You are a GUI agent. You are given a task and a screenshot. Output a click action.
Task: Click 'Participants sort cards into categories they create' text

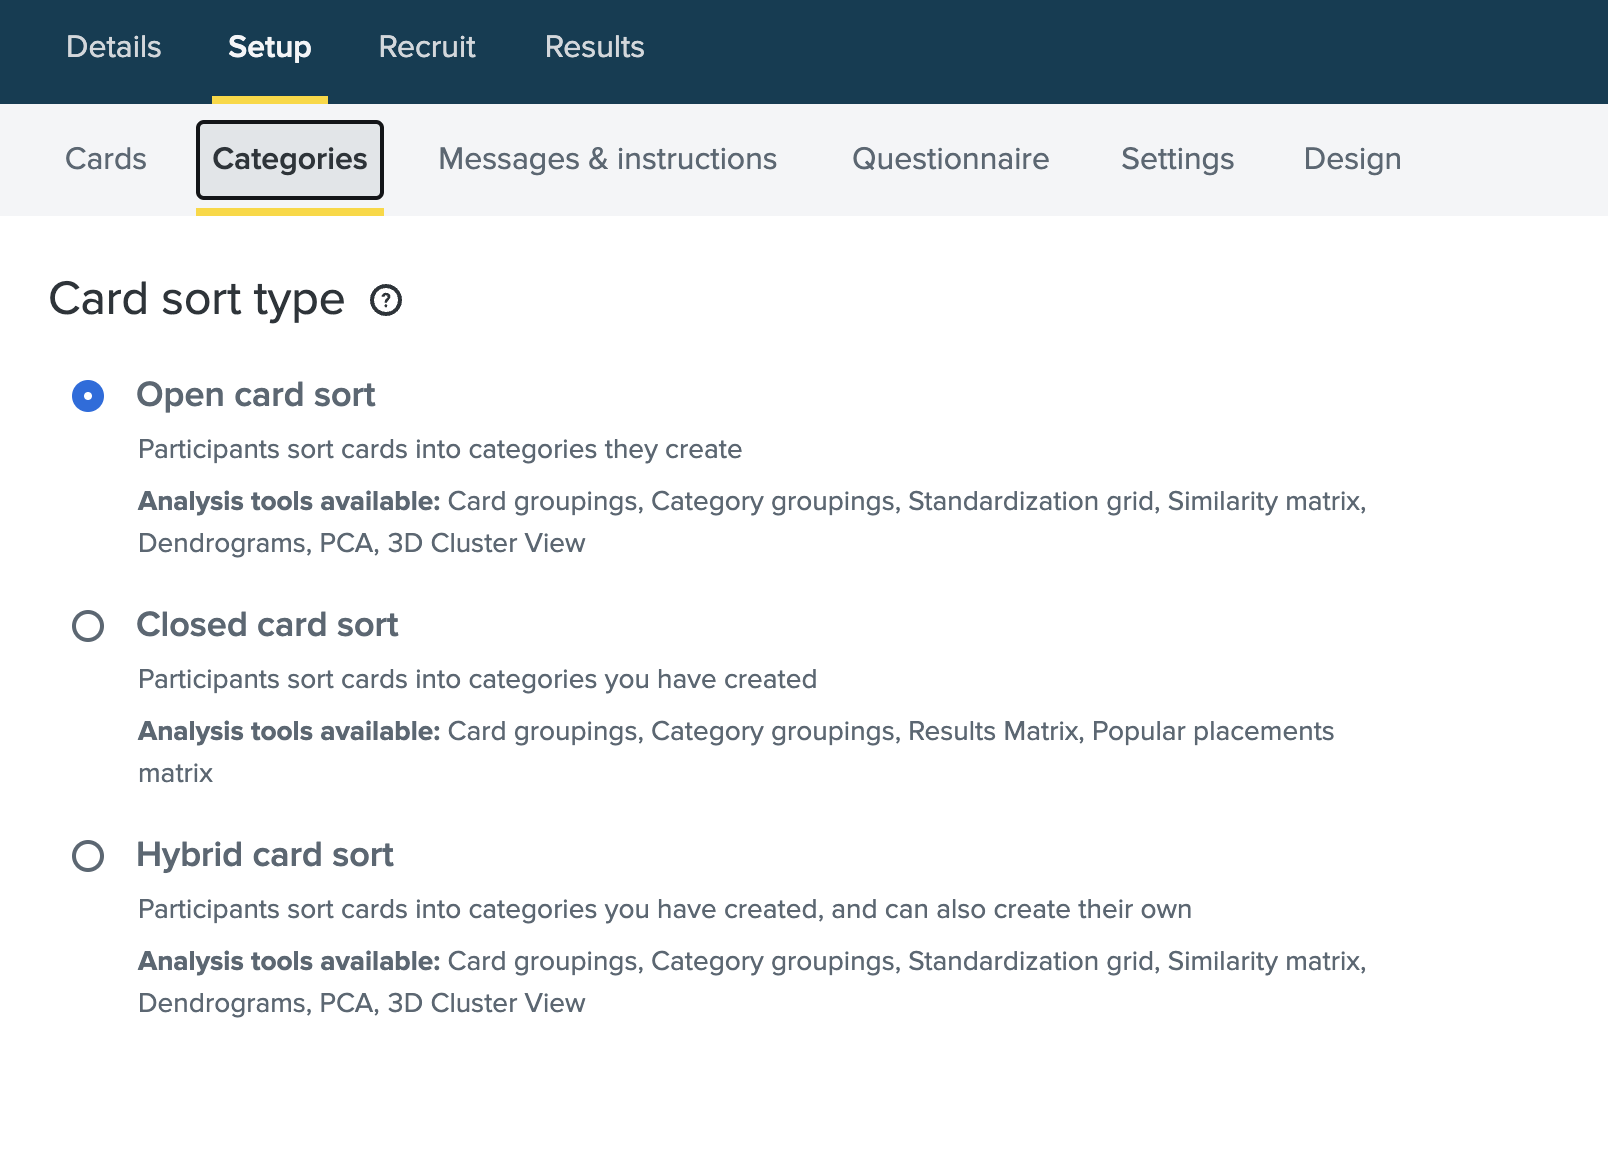(x=440, y=449)
